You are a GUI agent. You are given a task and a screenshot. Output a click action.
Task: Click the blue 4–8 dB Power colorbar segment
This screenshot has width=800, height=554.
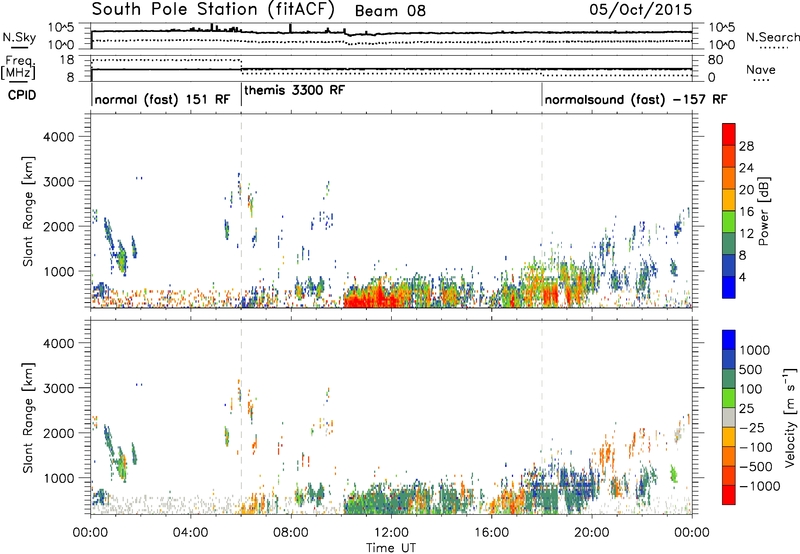pos(729,265)
